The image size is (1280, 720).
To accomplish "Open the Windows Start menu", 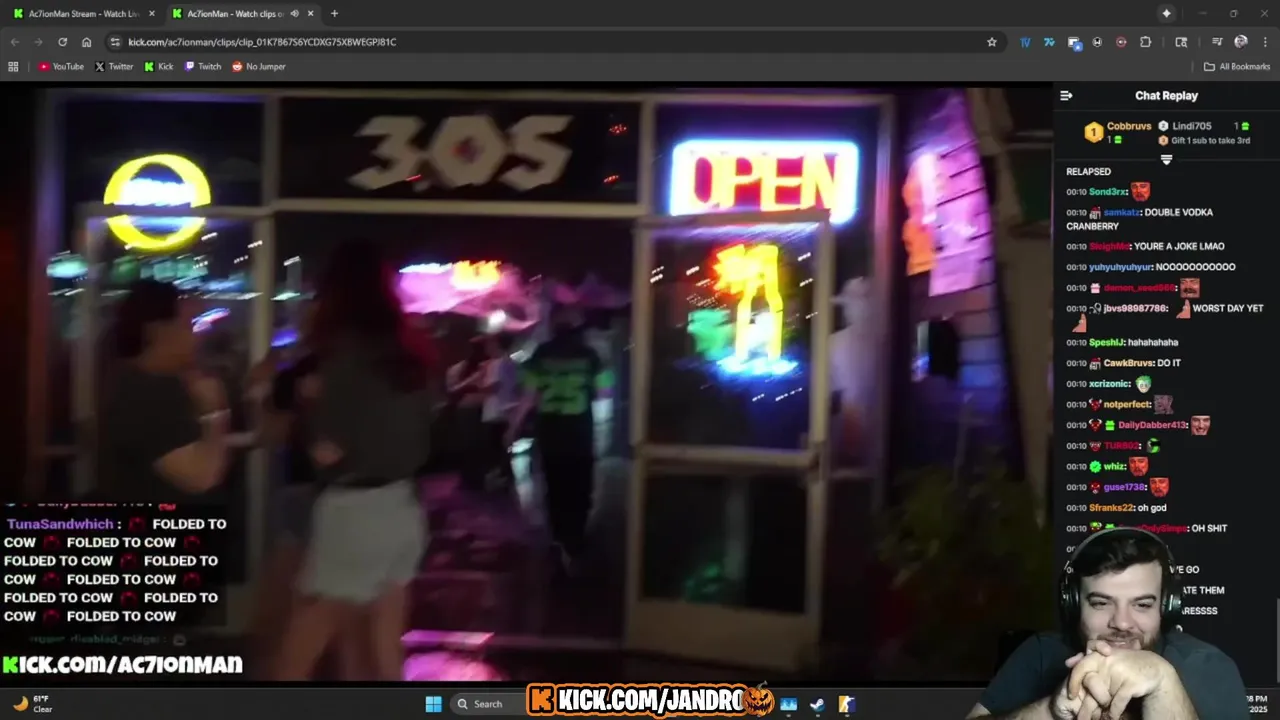I will pos(433,704).
